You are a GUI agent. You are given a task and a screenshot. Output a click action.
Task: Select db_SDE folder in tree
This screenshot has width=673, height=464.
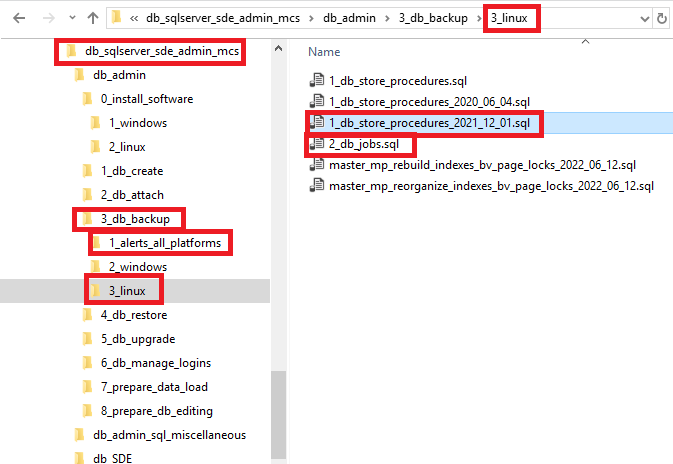(x=112, y=458)
